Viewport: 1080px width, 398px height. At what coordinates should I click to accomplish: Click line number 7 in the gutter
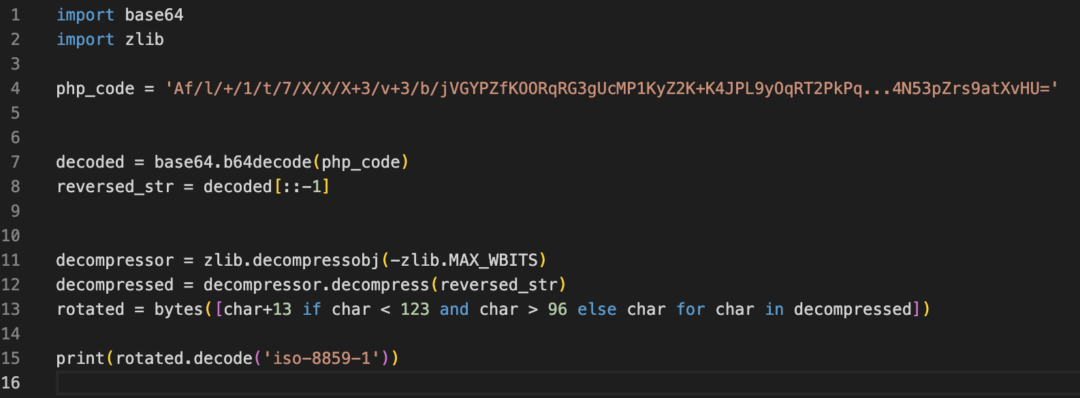(x=16, y=163)
